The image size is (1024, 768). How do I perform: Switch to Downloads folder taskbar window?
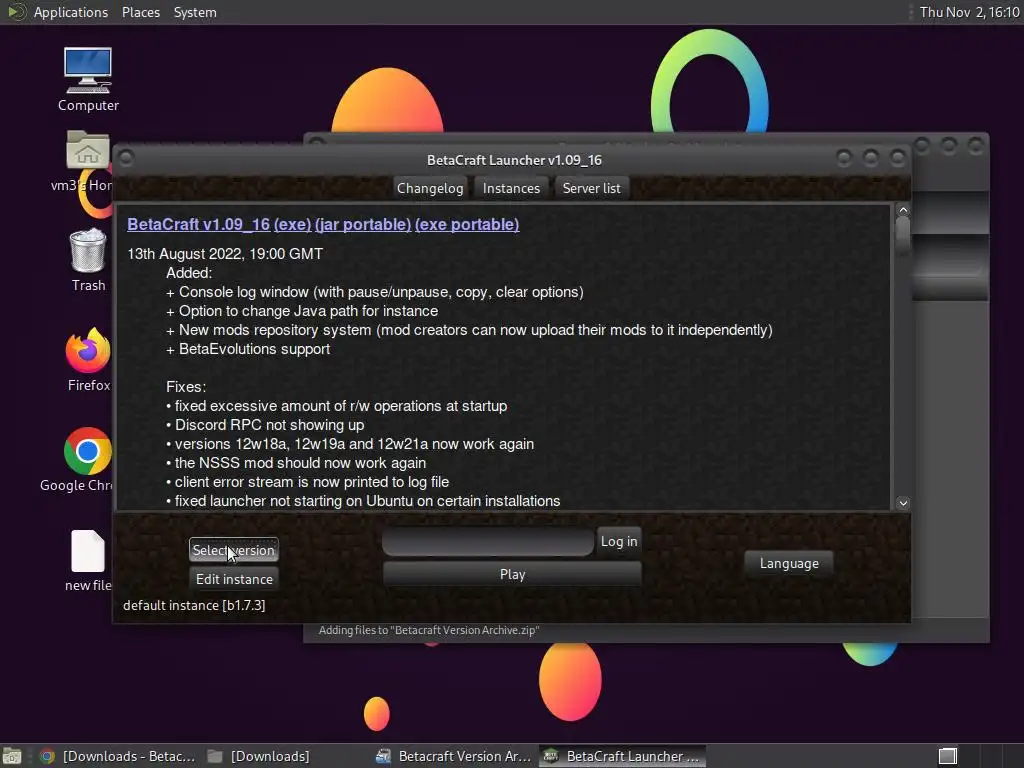[258, 756]
